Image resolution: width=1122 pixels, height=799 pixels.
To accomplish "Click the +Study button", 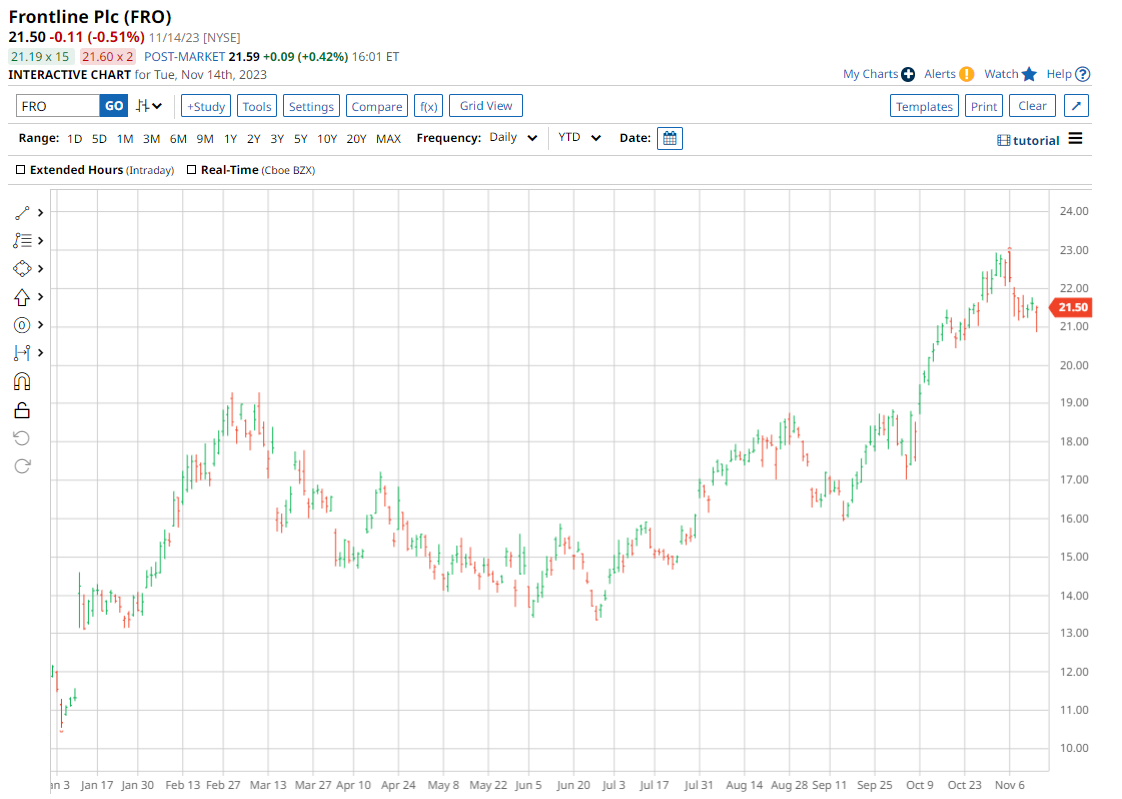I will coord(205,106).
